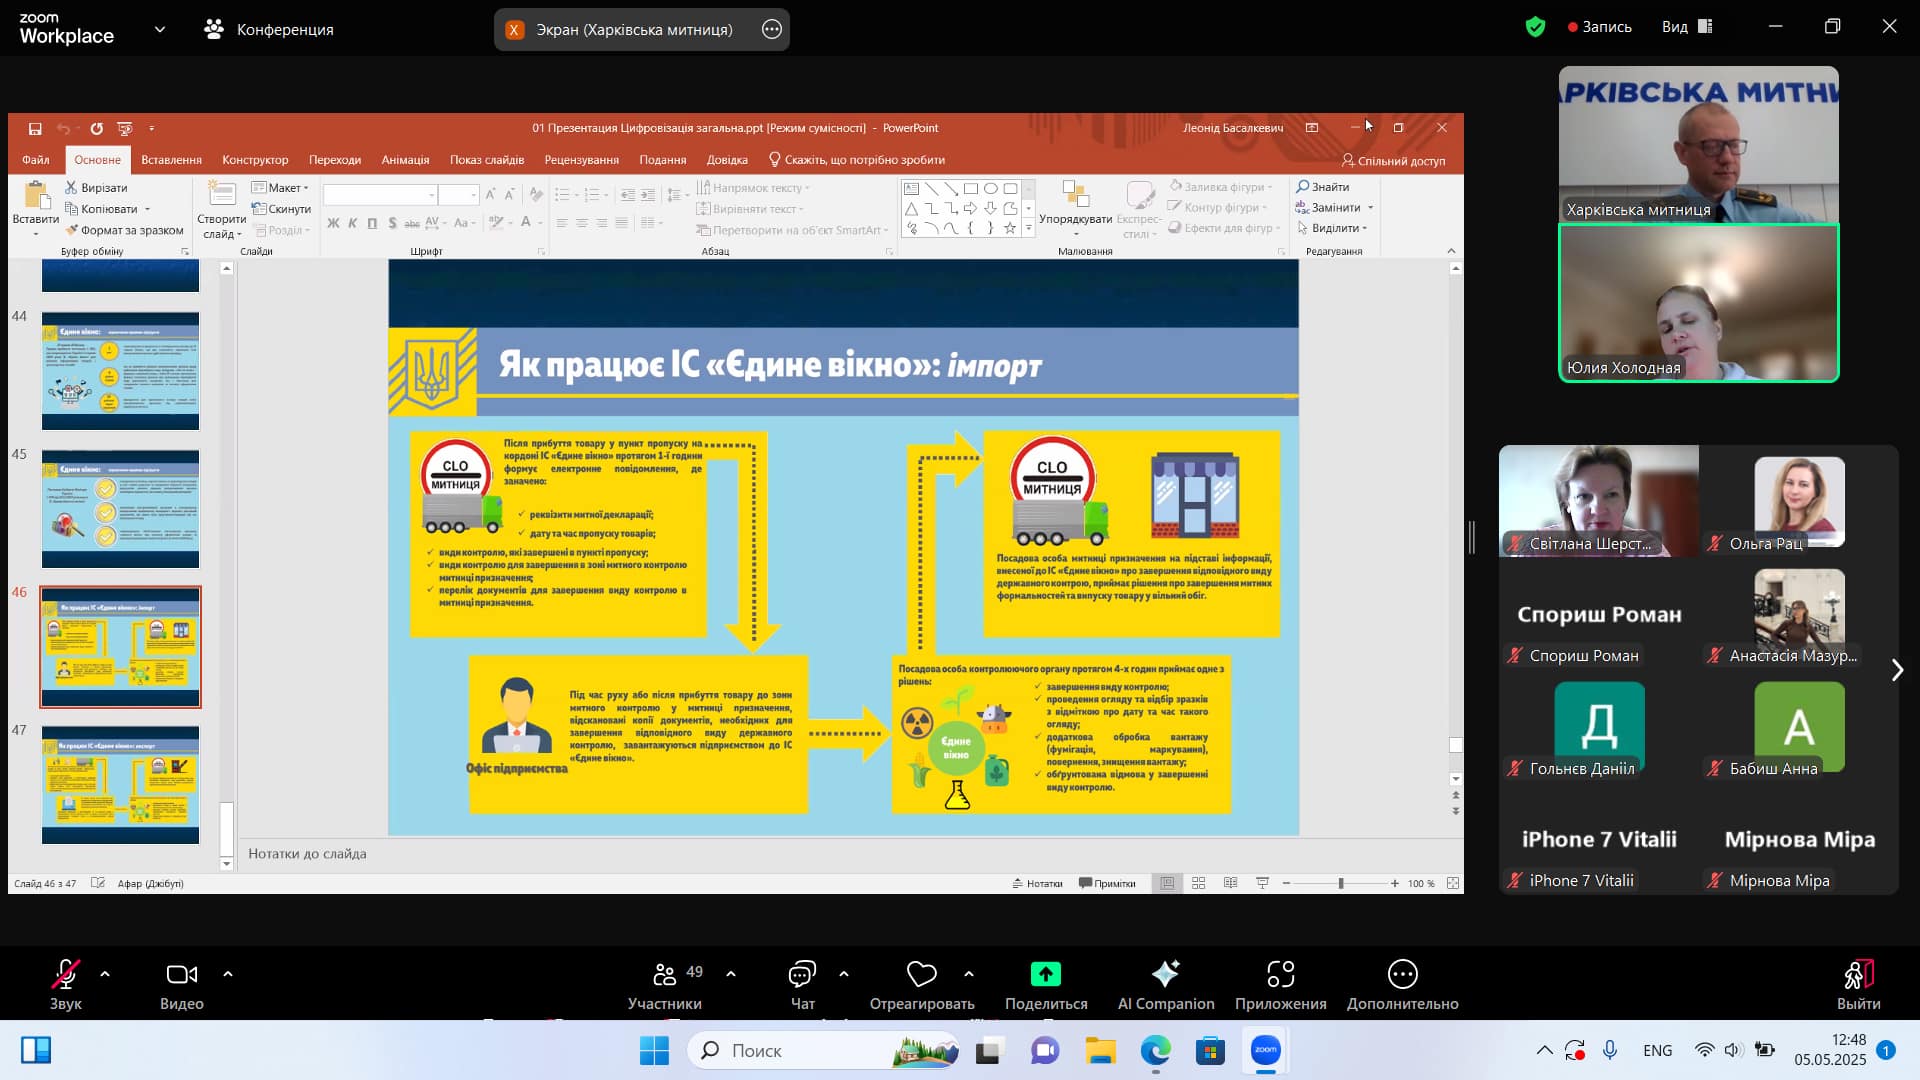
Task: Select slide 45 thumbnail
Action: (x=120, y=509)
